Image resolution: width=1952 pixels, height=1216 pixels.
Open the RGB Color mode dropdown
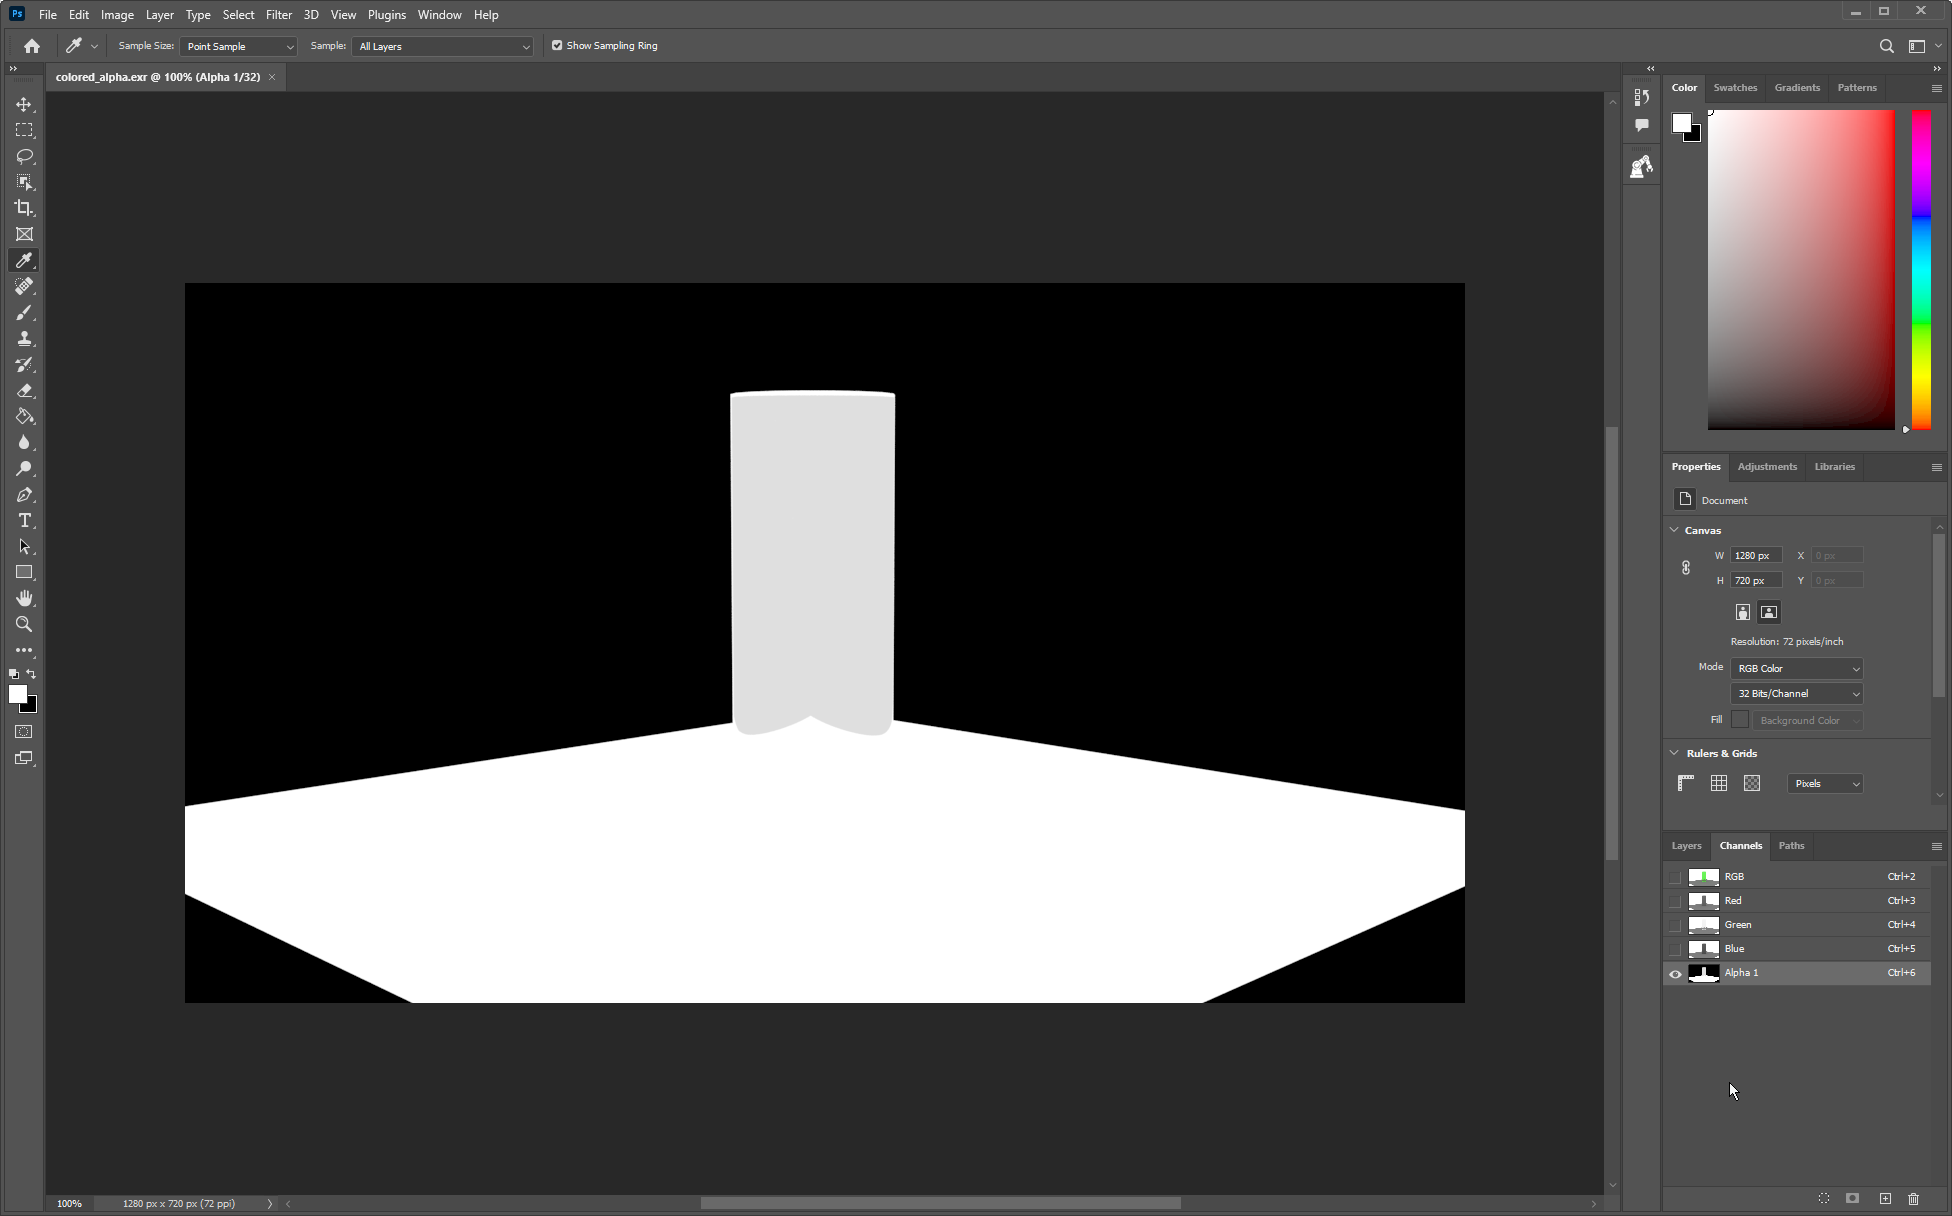(1797, 668)
